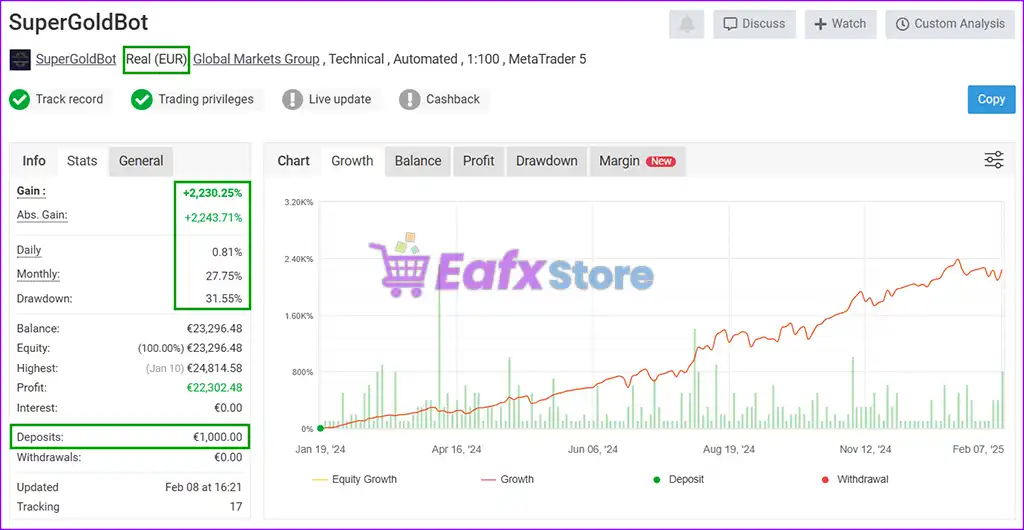Select the Balance chart tab
The height and width of the screenshot is (530, 1024).
point(418,161)
